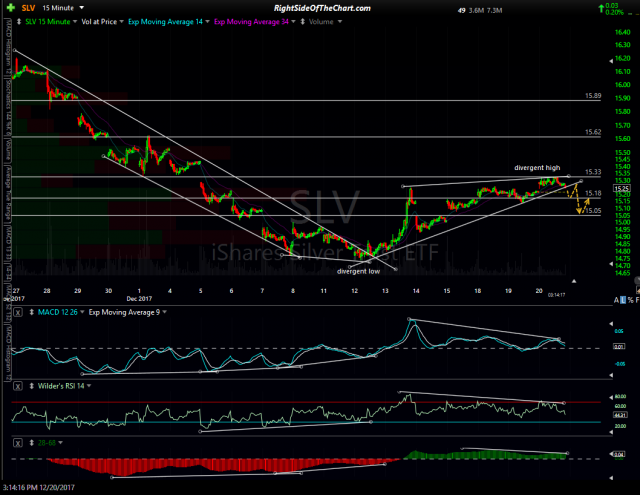Click the bar countdown timer 03:14:17
The image size is (640, 495).
556,295
